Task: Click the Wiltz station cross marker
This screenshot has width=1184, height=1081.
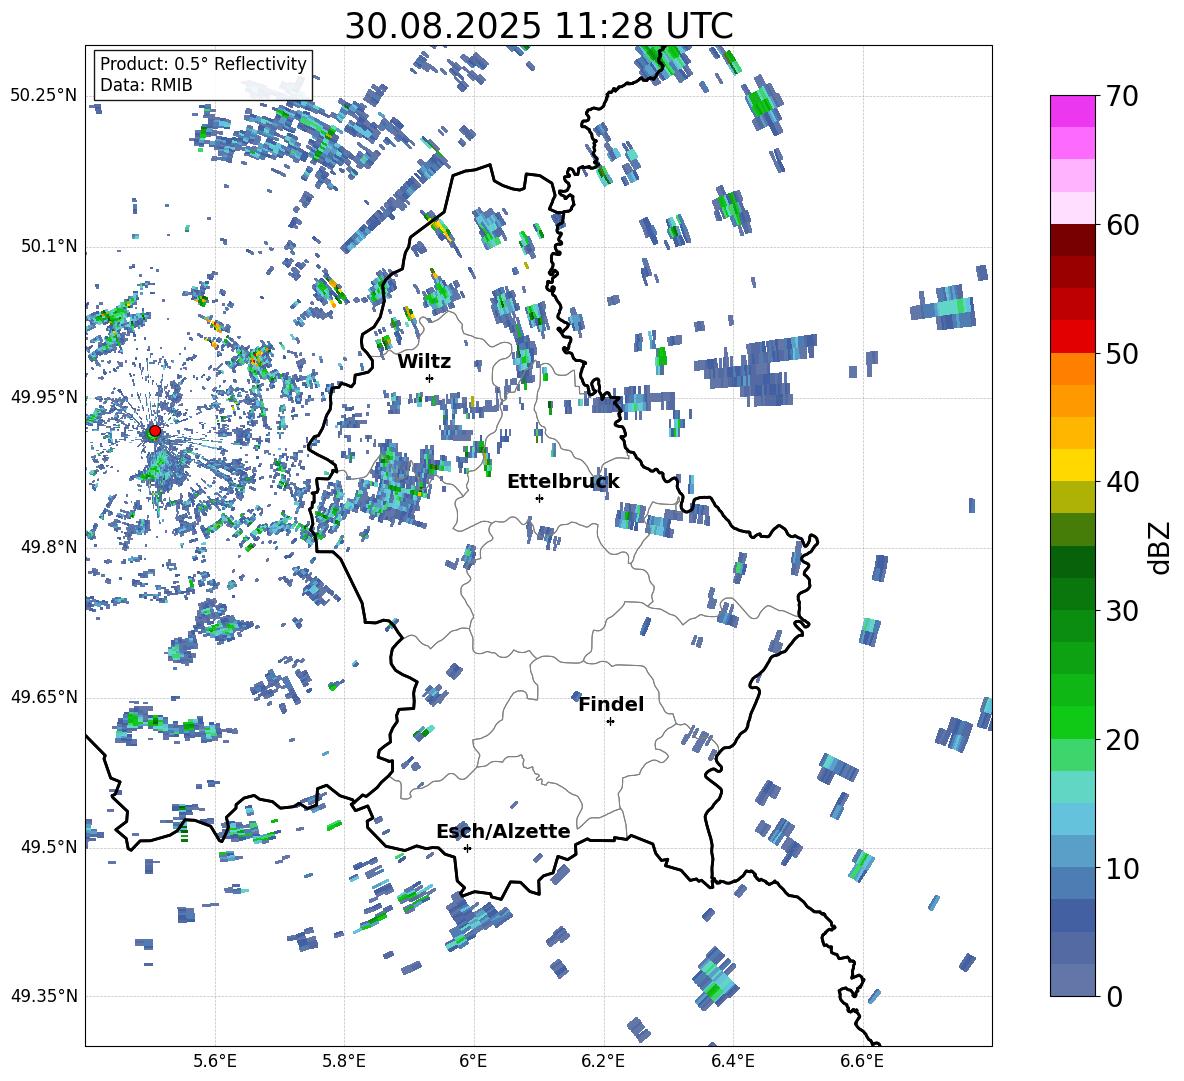Action: coord(430,378)
